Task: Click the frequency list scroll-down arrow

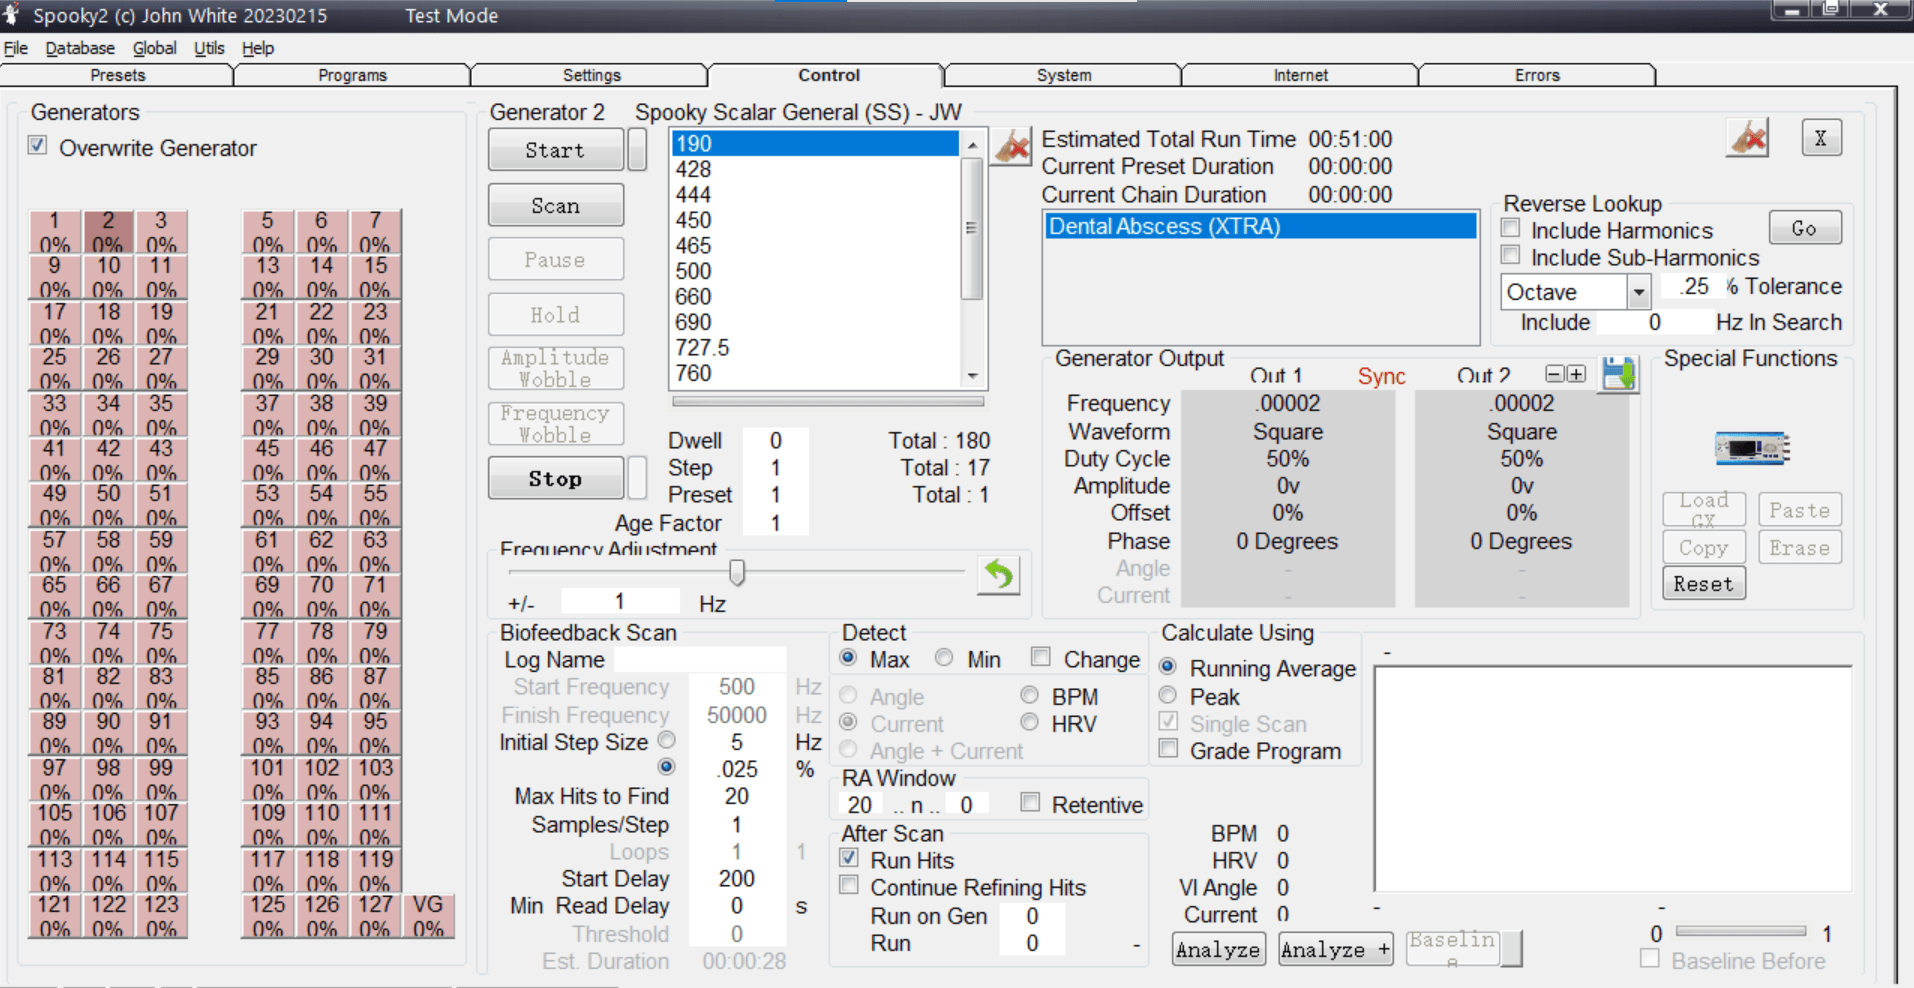Action: pos(972,376)
